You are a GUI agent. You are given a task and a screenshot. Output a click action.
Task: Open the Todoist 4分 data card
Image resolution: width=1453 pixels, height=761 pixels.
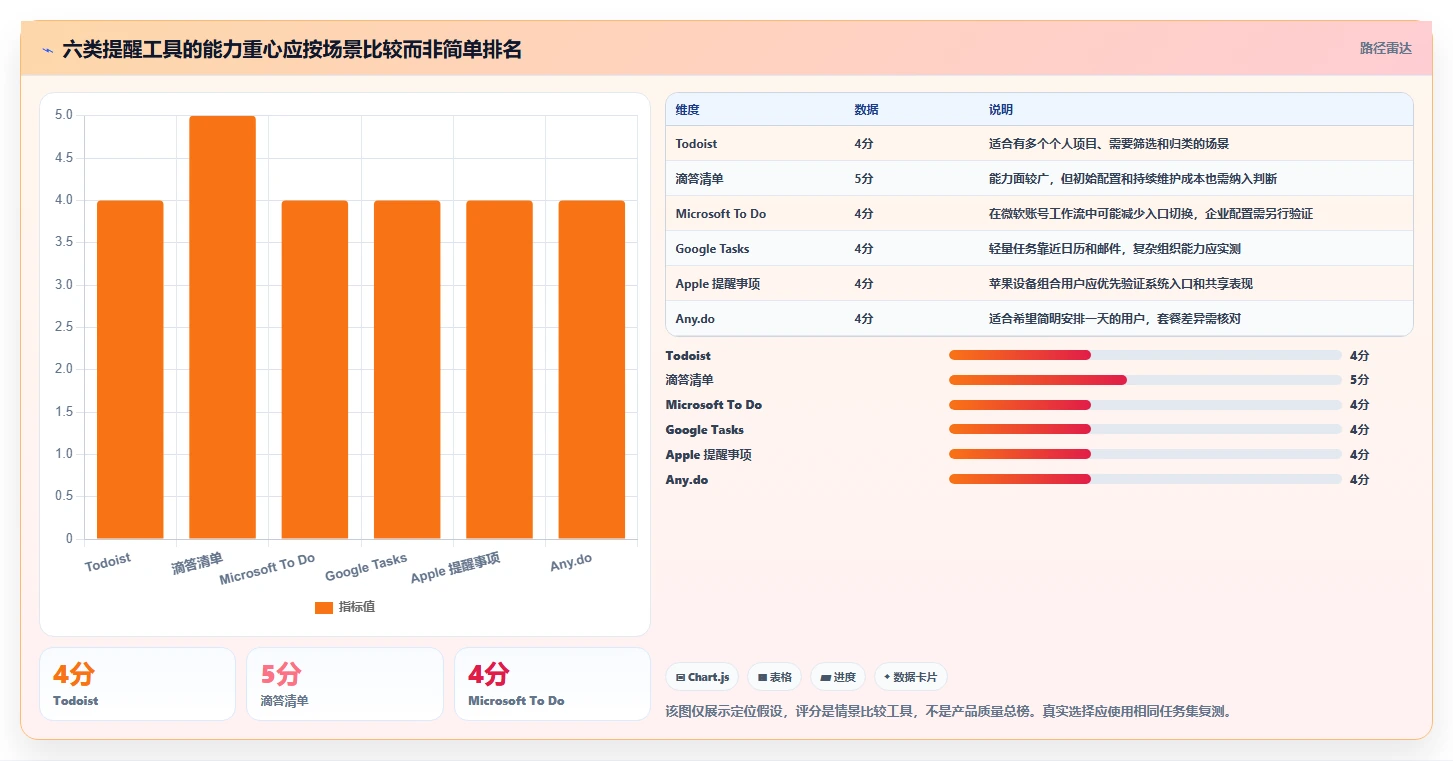click(137, 684)
